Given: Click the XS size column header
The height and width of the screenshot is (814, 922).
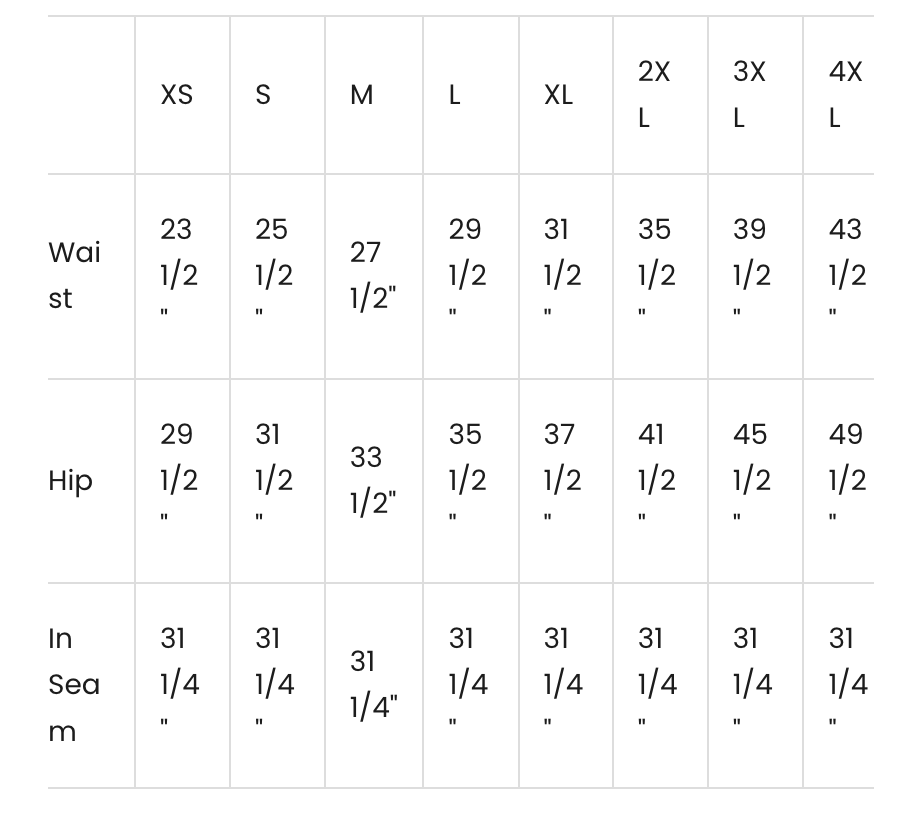Looking at the screenshot, I should click(177, 95).
